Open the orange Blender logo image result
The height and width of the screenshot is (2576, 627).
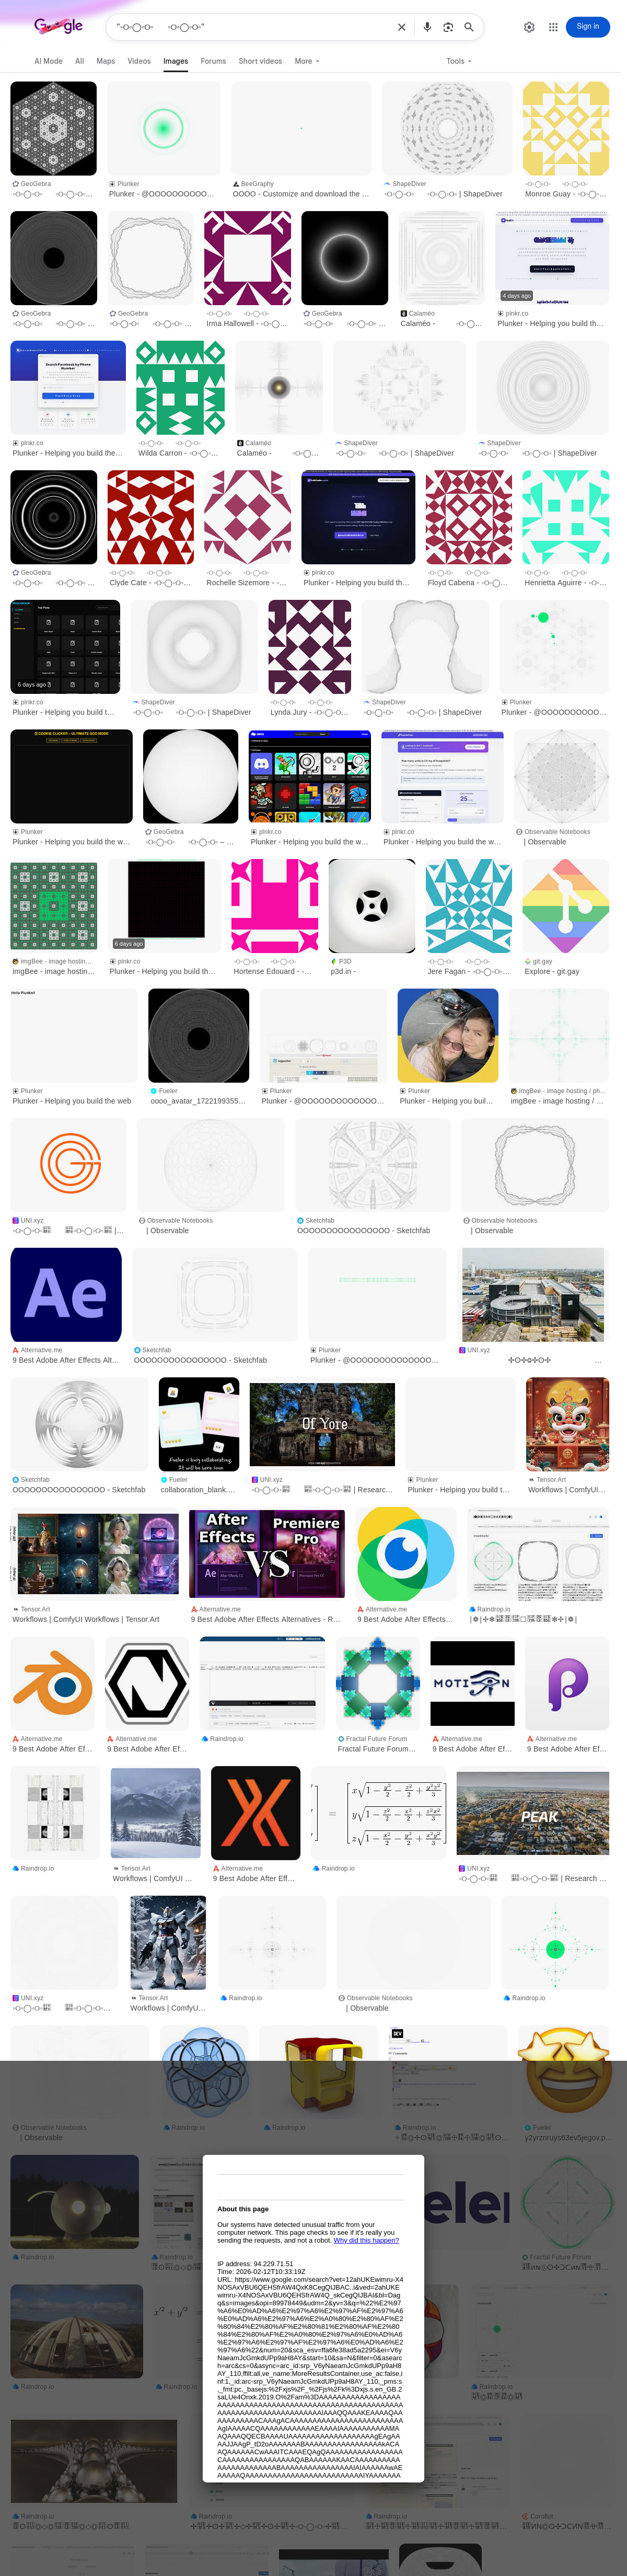pos(53,1684)
